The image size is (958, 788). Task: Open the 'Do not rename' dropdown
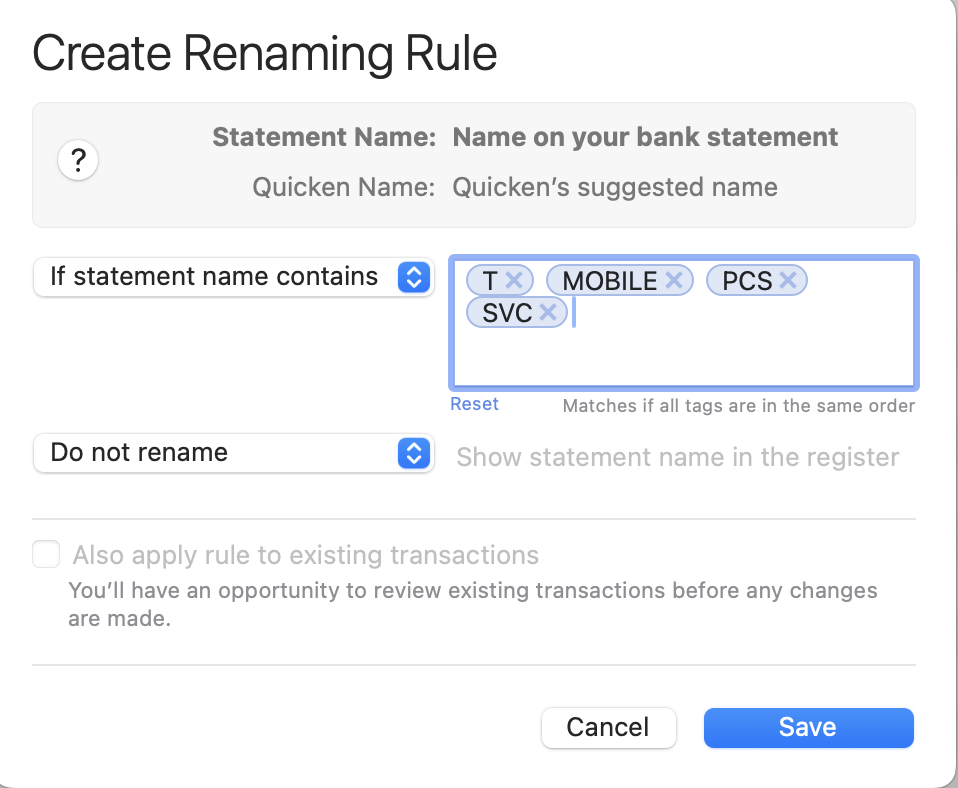214,453
